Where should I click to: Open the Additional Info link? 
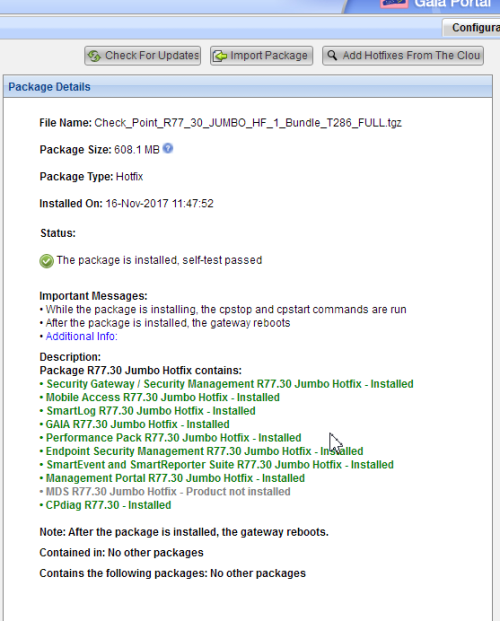pos(82,336)
